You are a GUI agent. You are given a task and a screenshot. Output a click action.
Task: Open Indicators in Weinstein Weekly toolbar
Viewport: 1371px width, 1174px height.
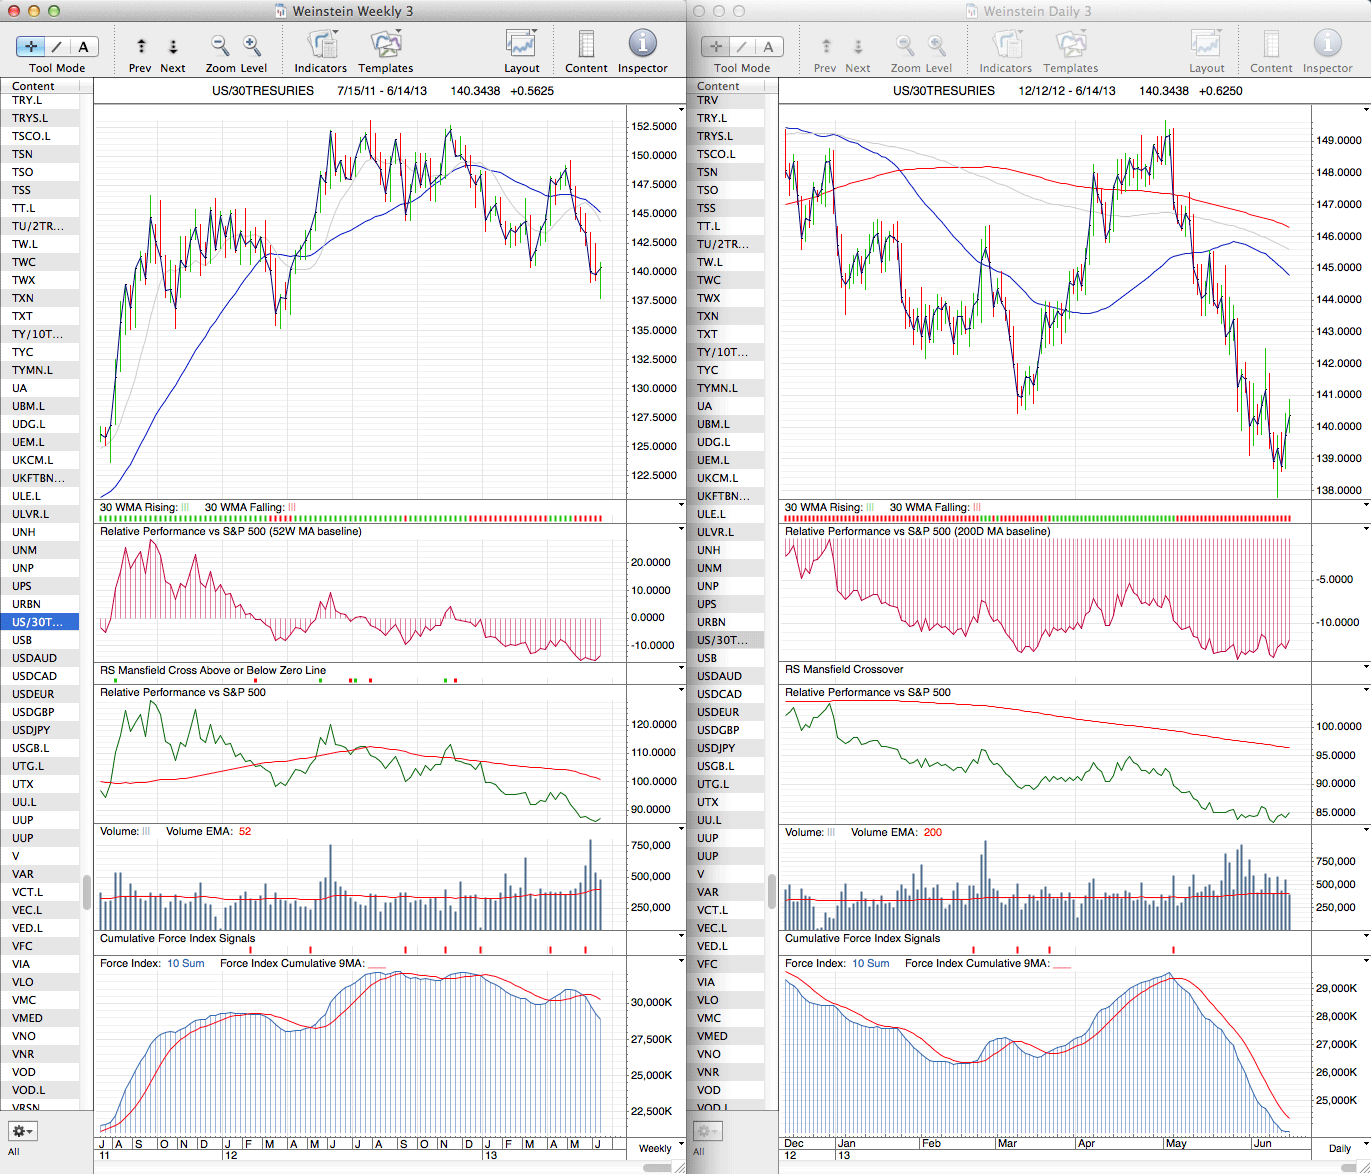click(x=321, y=46)
